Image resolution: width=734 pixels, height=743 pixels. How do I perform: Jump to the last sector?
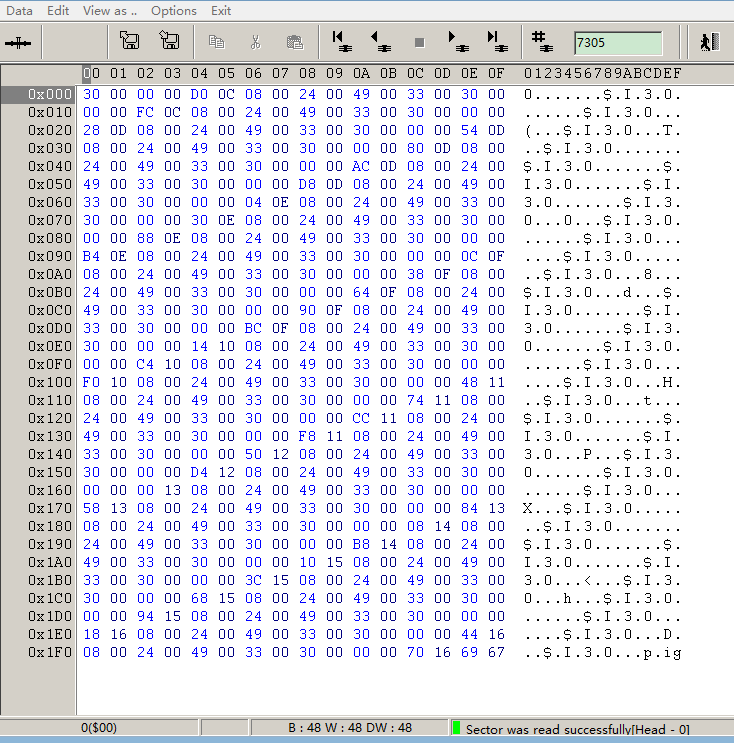[497, 42]
